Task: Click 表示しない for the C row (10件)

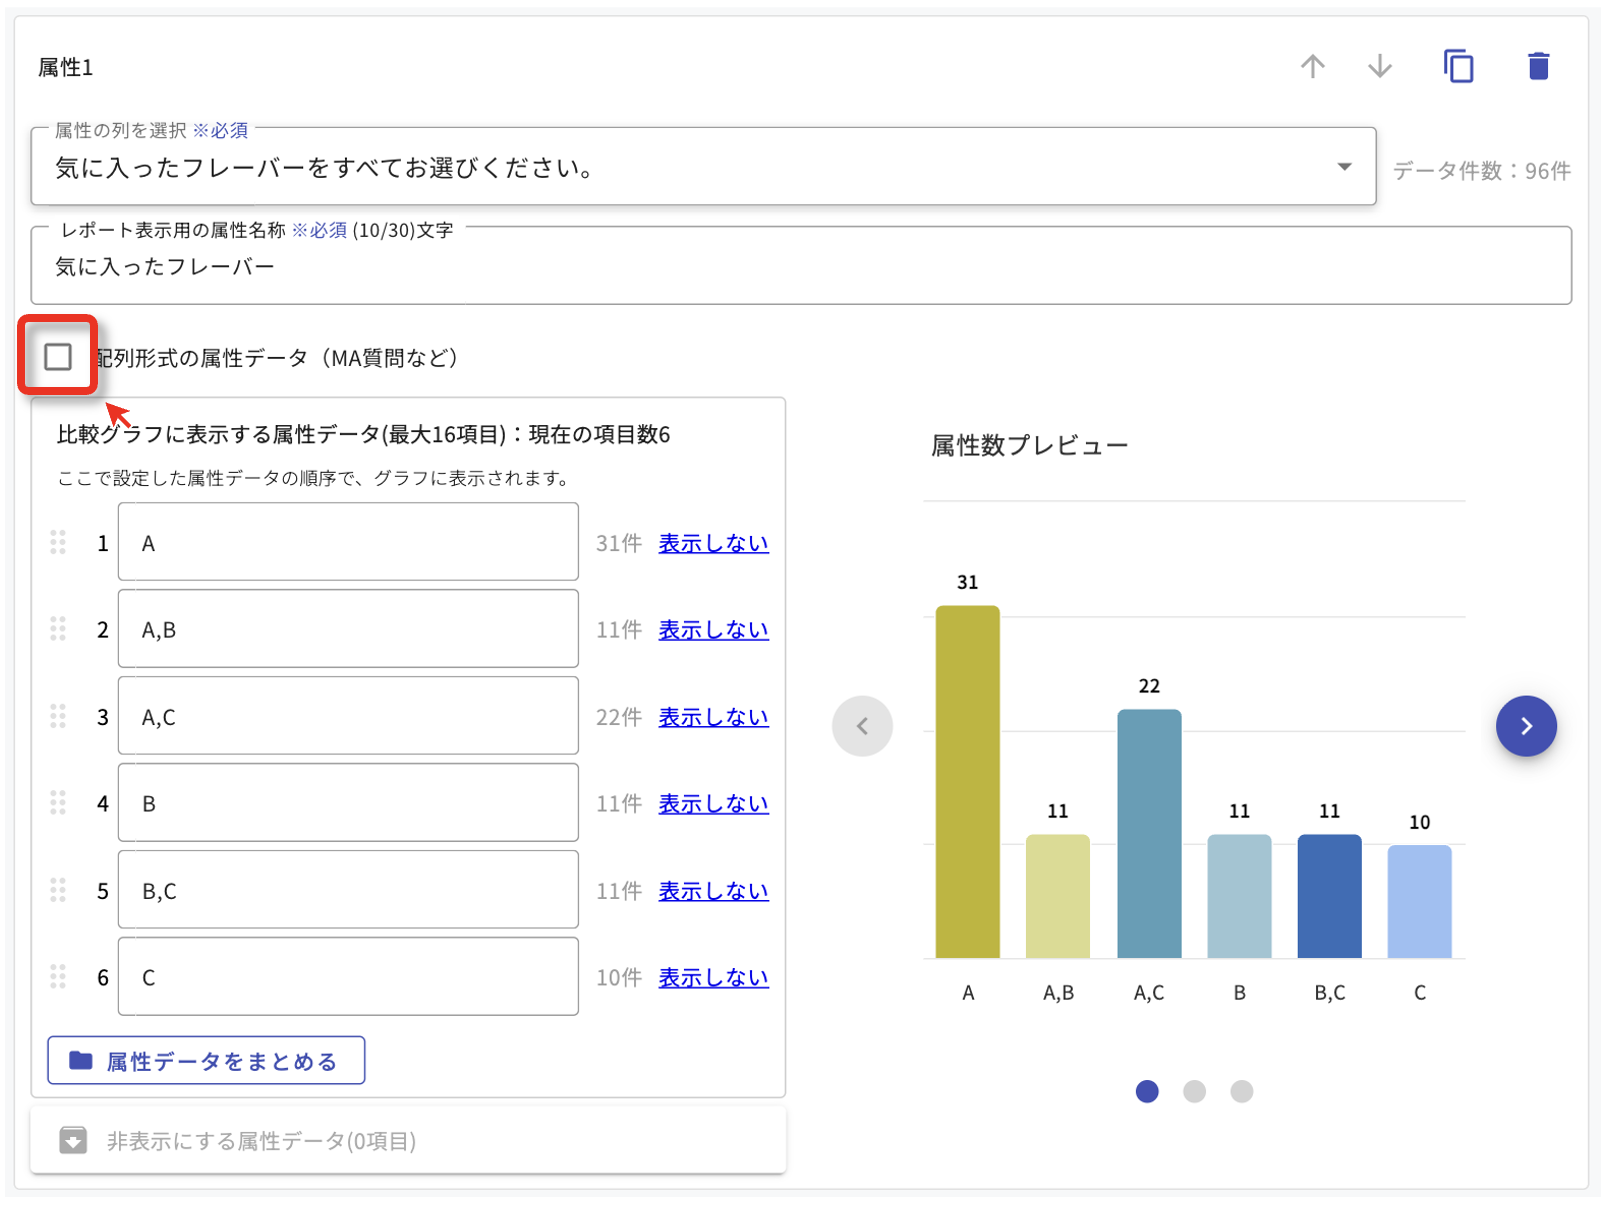Action: tap(713, 978)
